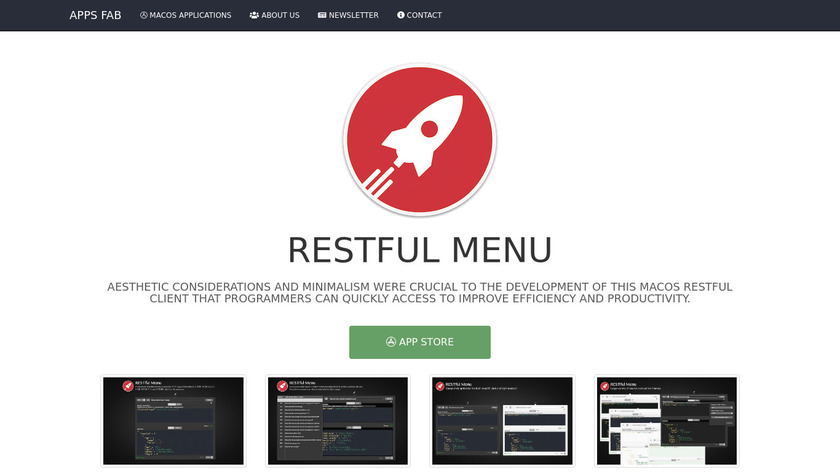Click the green App Store button
840x472 pixels.
[420, 342]
